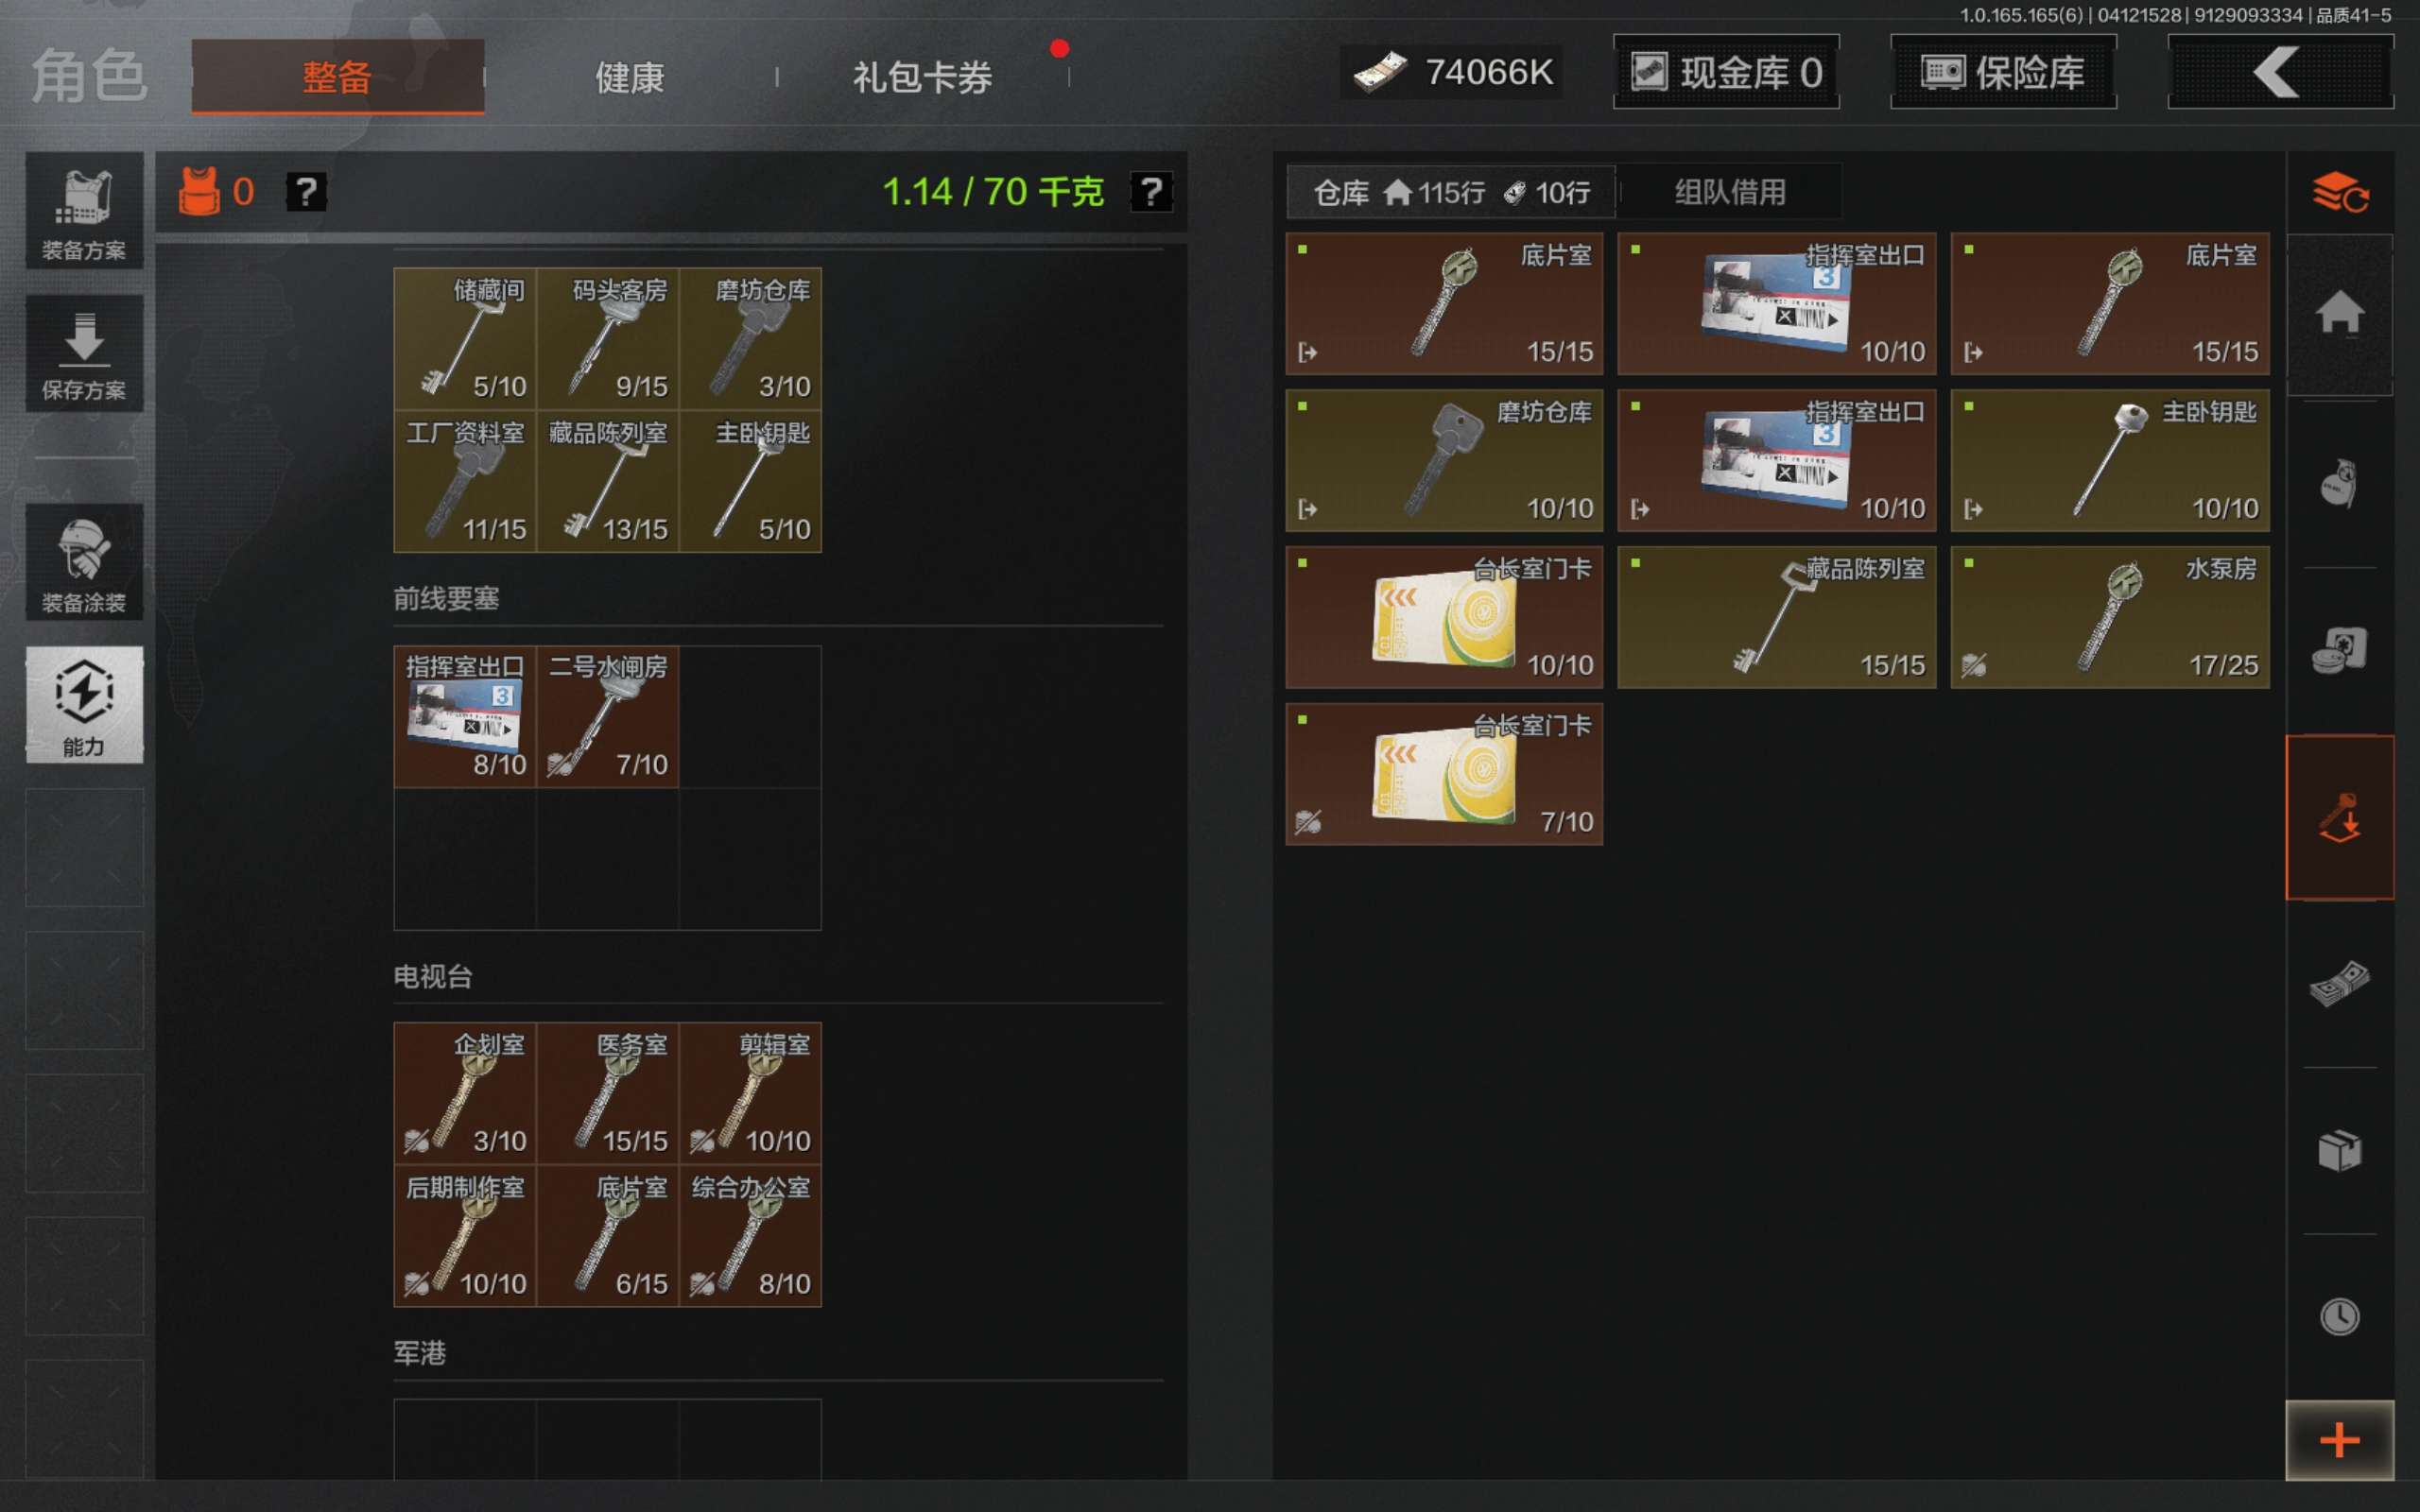The height and width of the screenshot is (1512, 2420).
Task: Open the 装备方案 loadout icon
Action: 84,211
